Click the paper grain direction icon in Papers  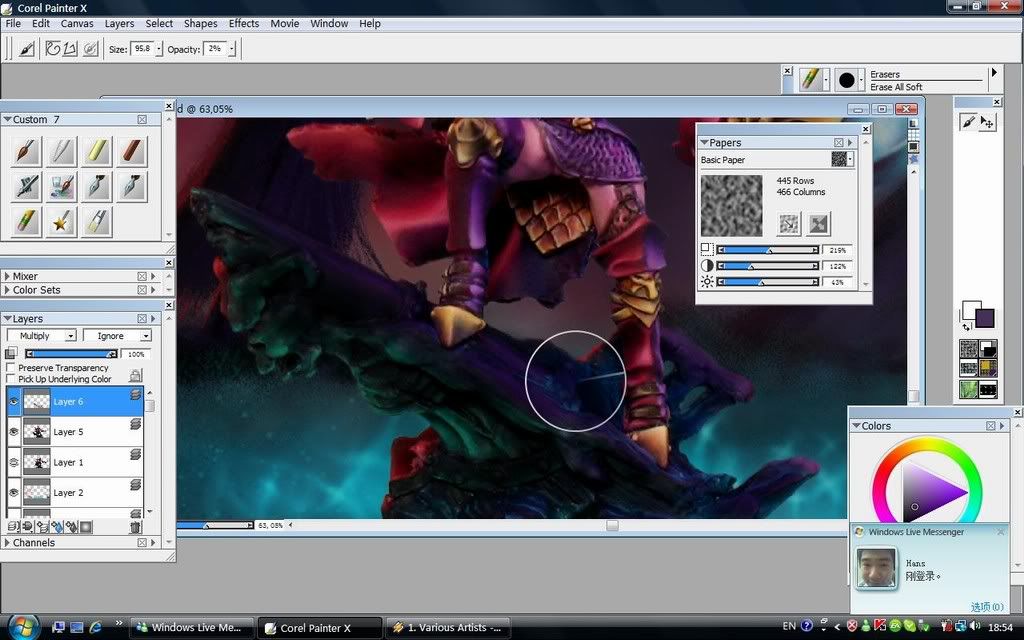(x=790, y=224)
